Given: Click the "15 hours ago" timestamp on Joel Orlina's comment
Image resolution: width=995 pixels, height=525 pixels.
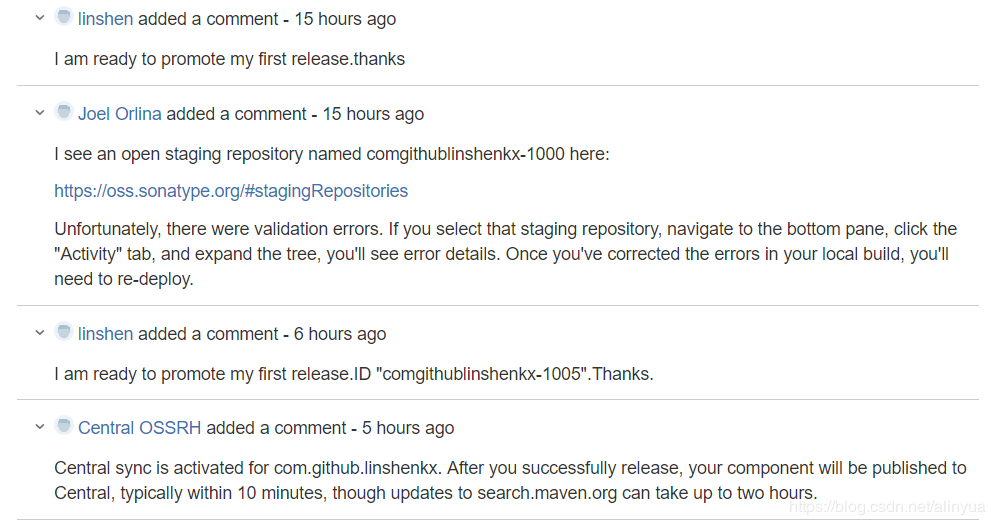Looking at the screenshot, I should pos(373,114).
